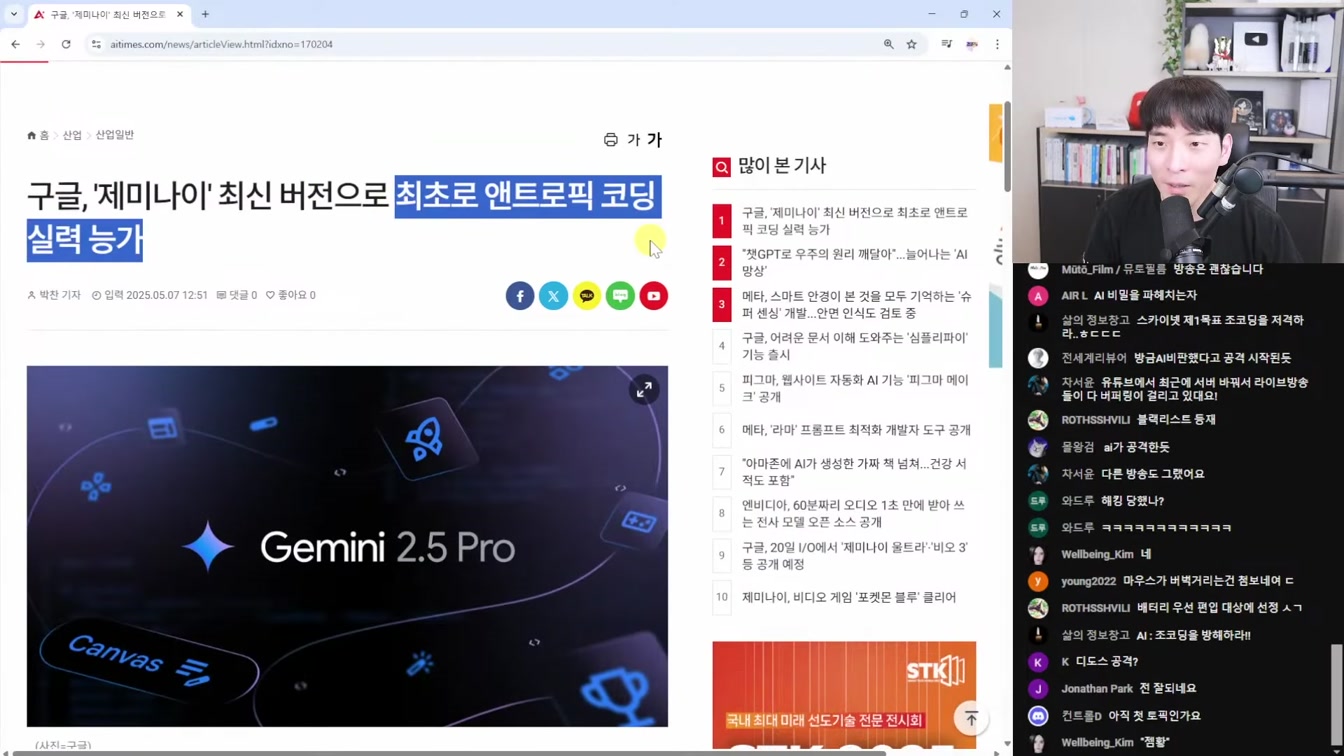Click the Gemini 2.5 Pro article image
The height and width of the screenshot is (756, 1344).
[347, 546]
